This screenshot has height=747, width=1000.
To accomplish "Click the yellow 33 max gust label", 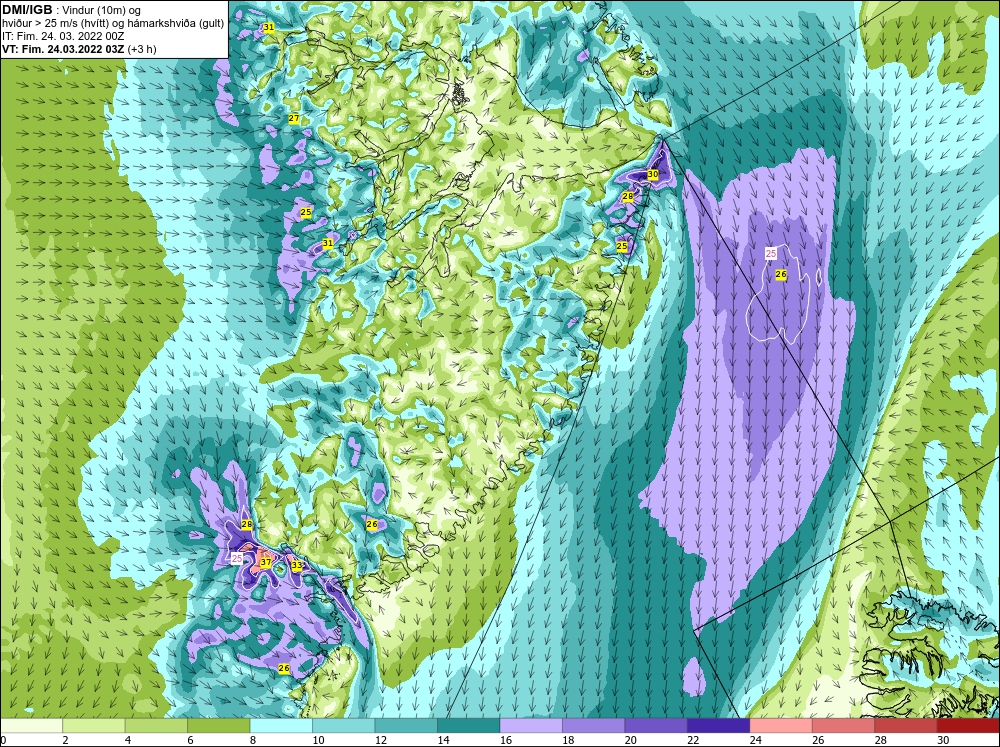I will pyautogui.click(x=297, y=565).
